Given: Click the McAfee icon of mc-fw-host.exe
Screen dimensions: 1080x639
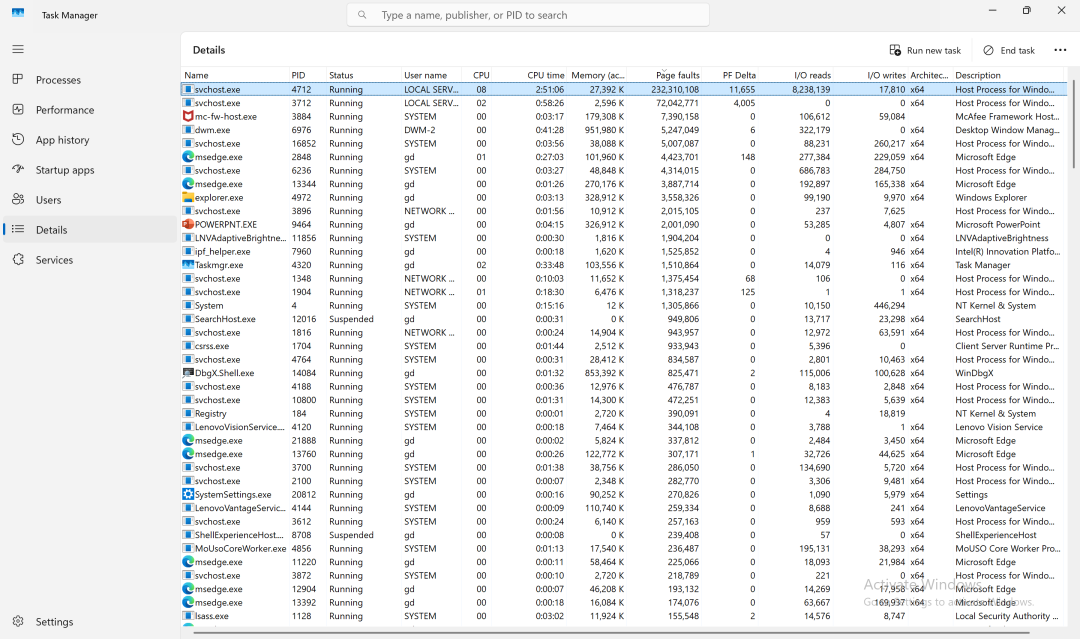Looking at the screenshot, I should [x=188, y=116].
